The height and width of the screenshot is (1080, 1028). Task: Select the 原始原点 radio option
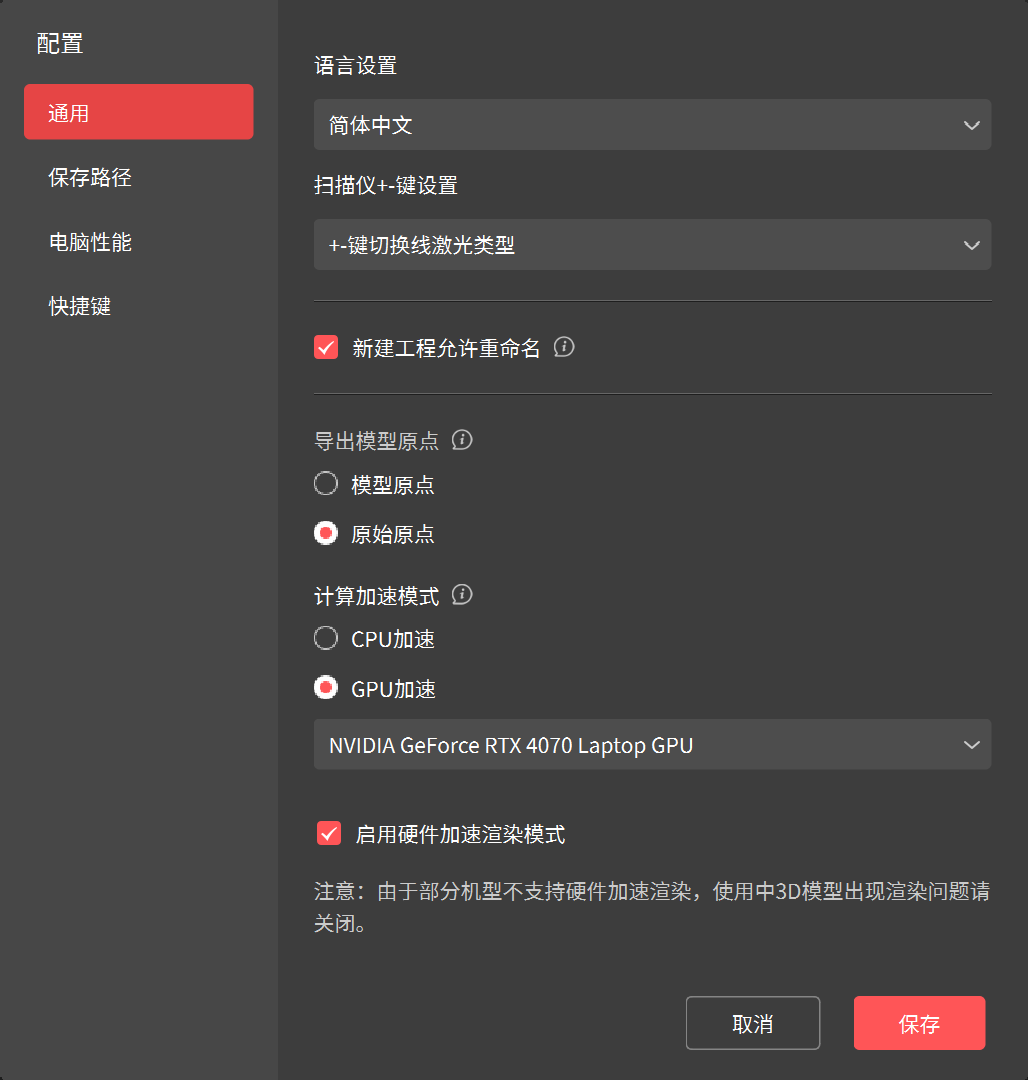click(x=326, y=533)
